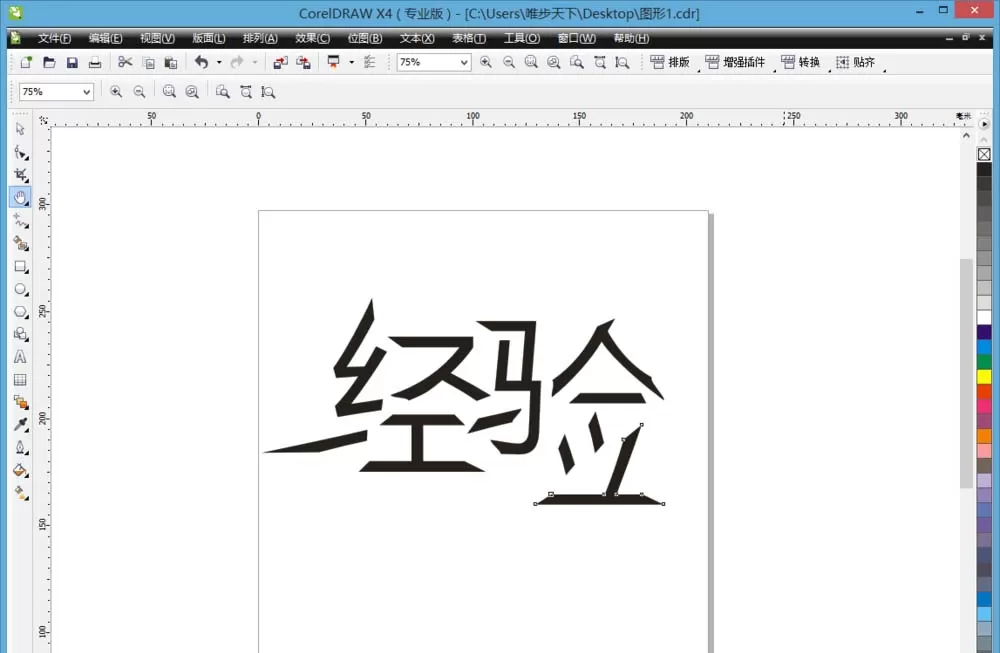Open the 文本(X) menu
The height and width of the screenshot is (653, 1000).
pyautogui.click(x=417, y=38)
